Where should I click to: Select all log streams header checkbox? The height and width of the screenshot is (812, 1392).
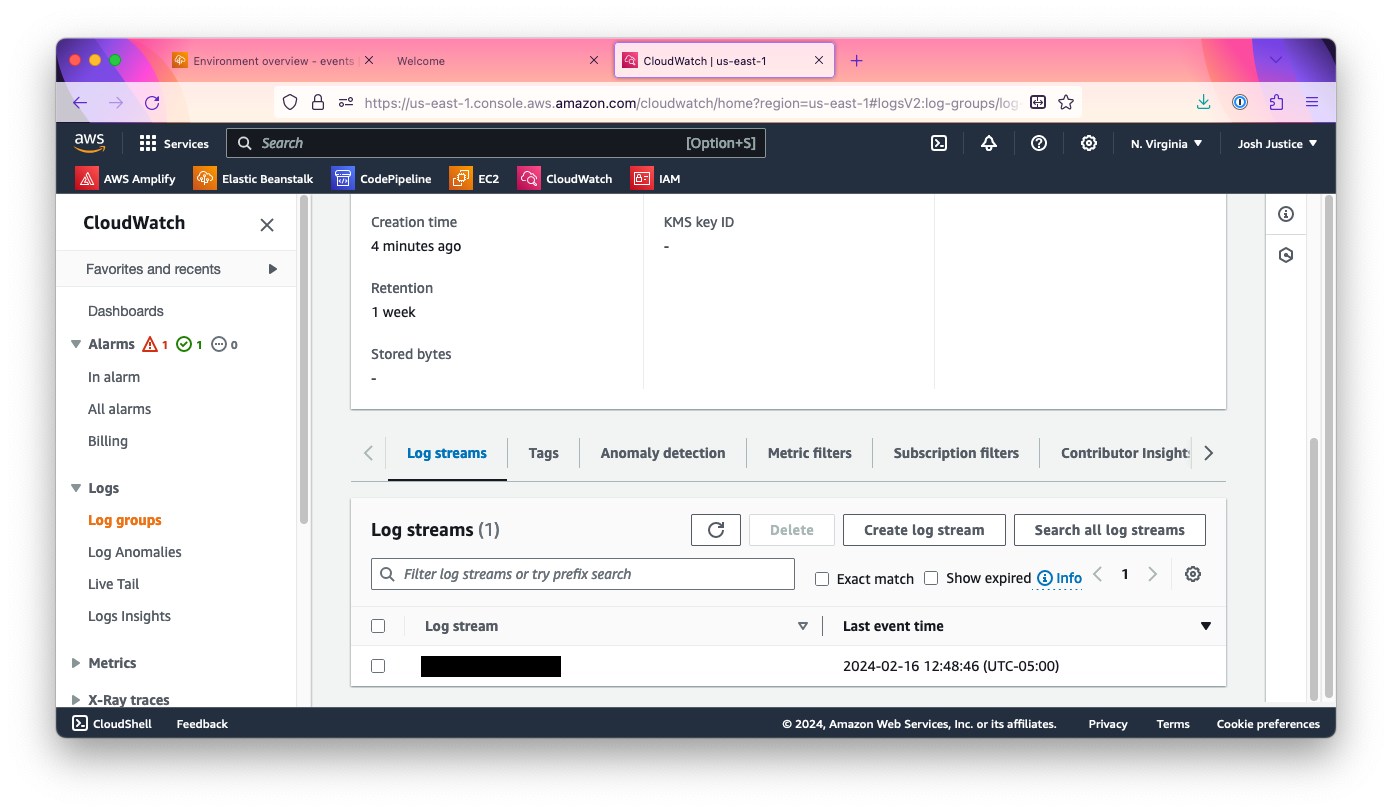(378, 626)
